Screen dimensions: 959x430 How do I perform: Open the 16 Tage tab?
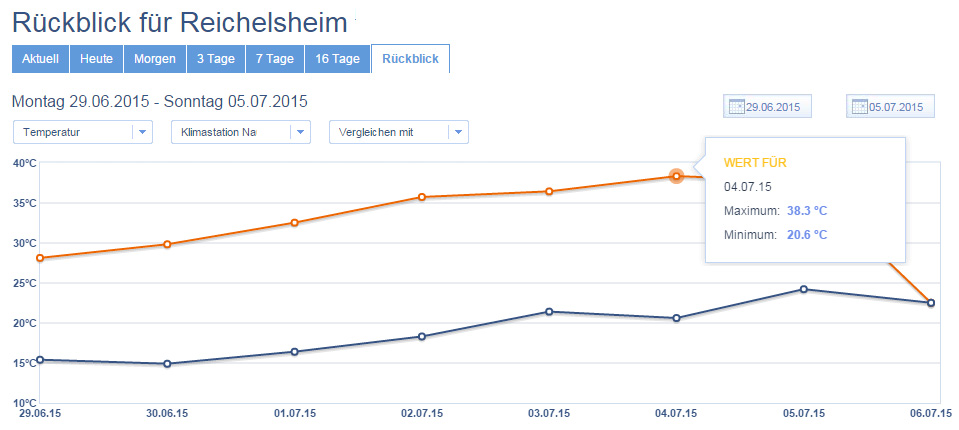pyautogui.click(x=337, y=59)
